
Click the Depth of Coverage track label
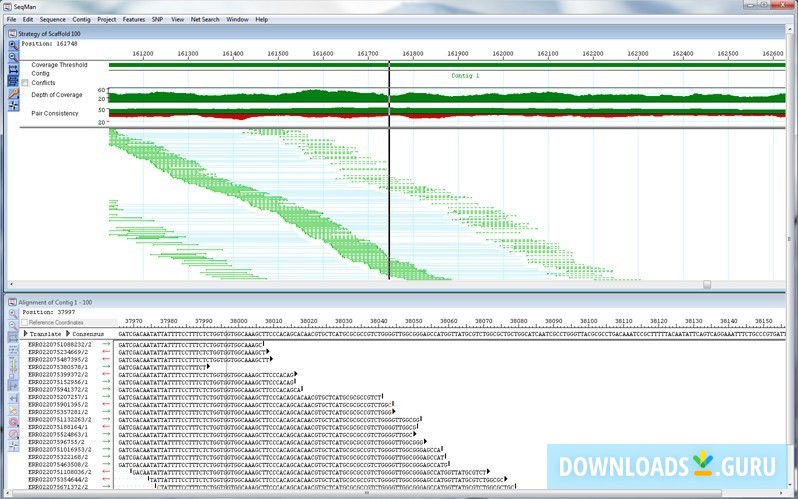pos(57,95)
